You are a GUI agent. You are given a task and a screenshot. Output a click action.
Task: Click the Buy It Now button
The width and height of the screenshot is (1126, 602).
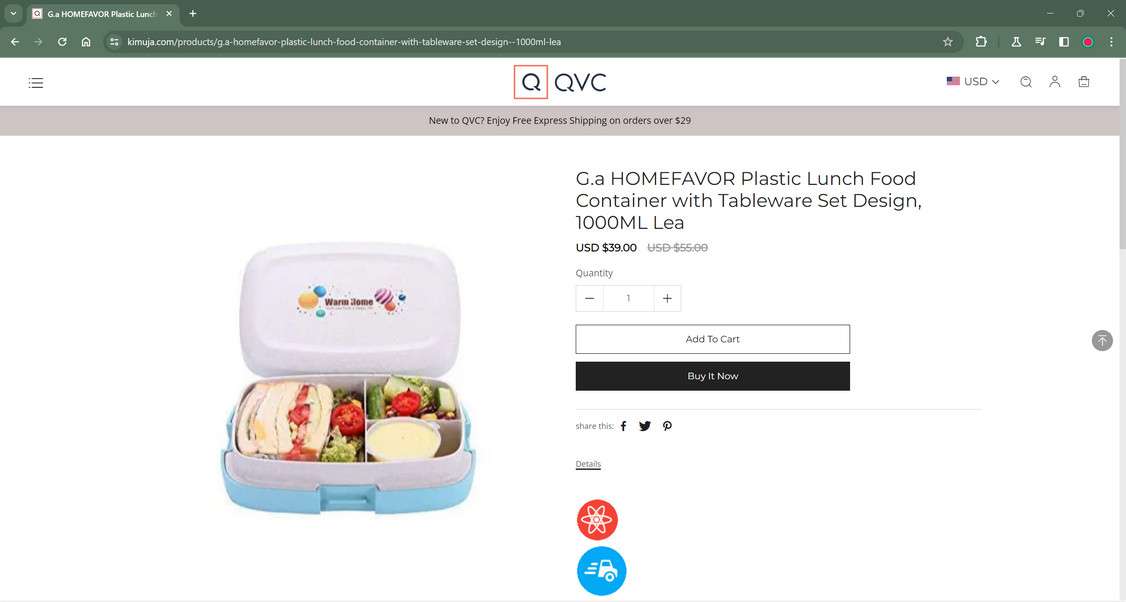712,376
